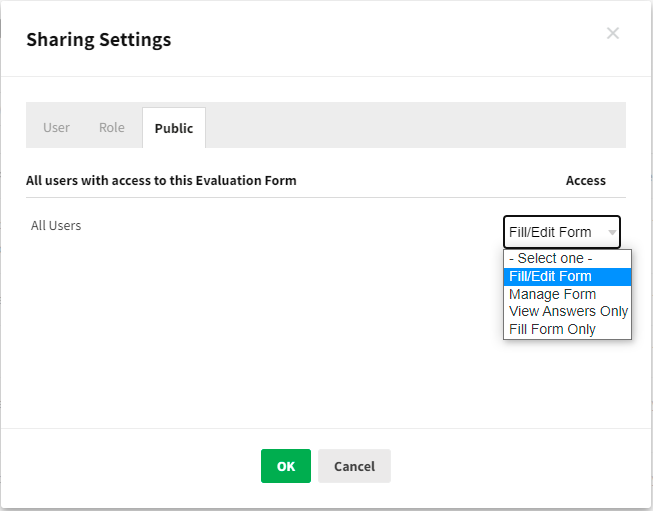Screen dimensions: 653x511
Task: Select the Public tab
Action: (174, 129)
